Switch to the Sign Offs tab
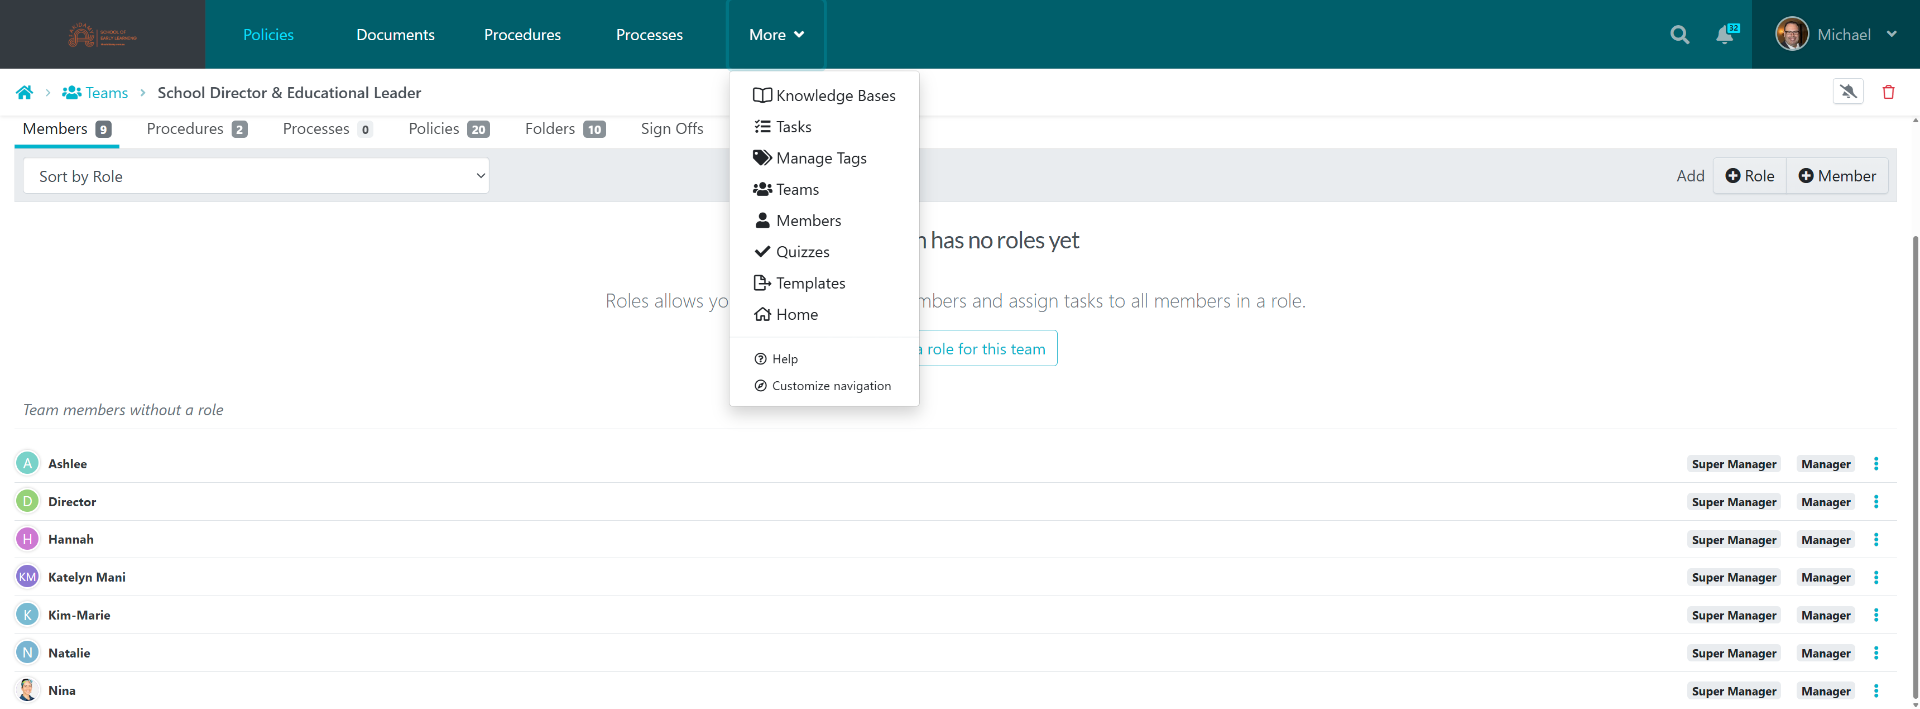 pos(672,129)
